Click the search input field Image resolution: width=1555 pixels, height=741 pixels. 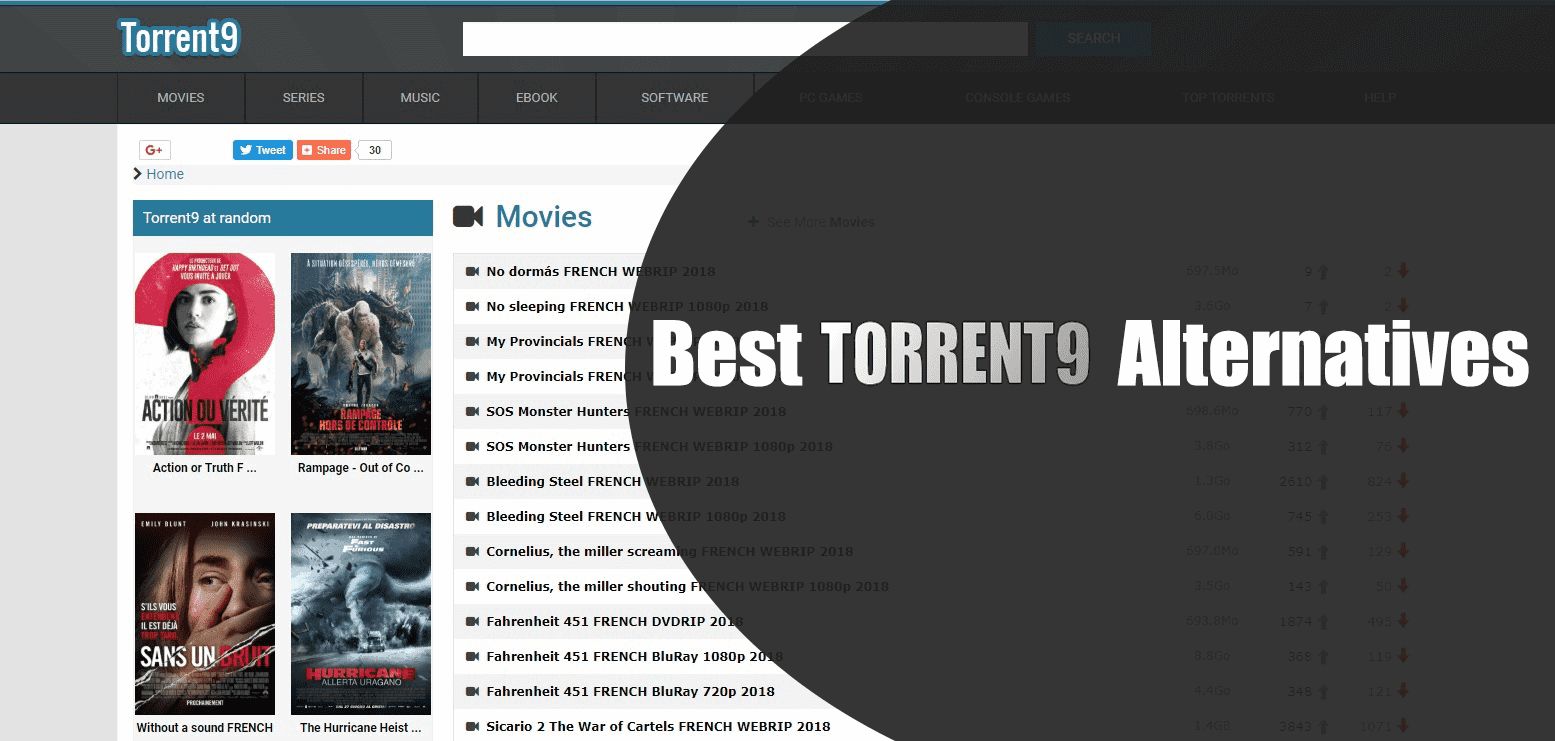tap(745, 39)
